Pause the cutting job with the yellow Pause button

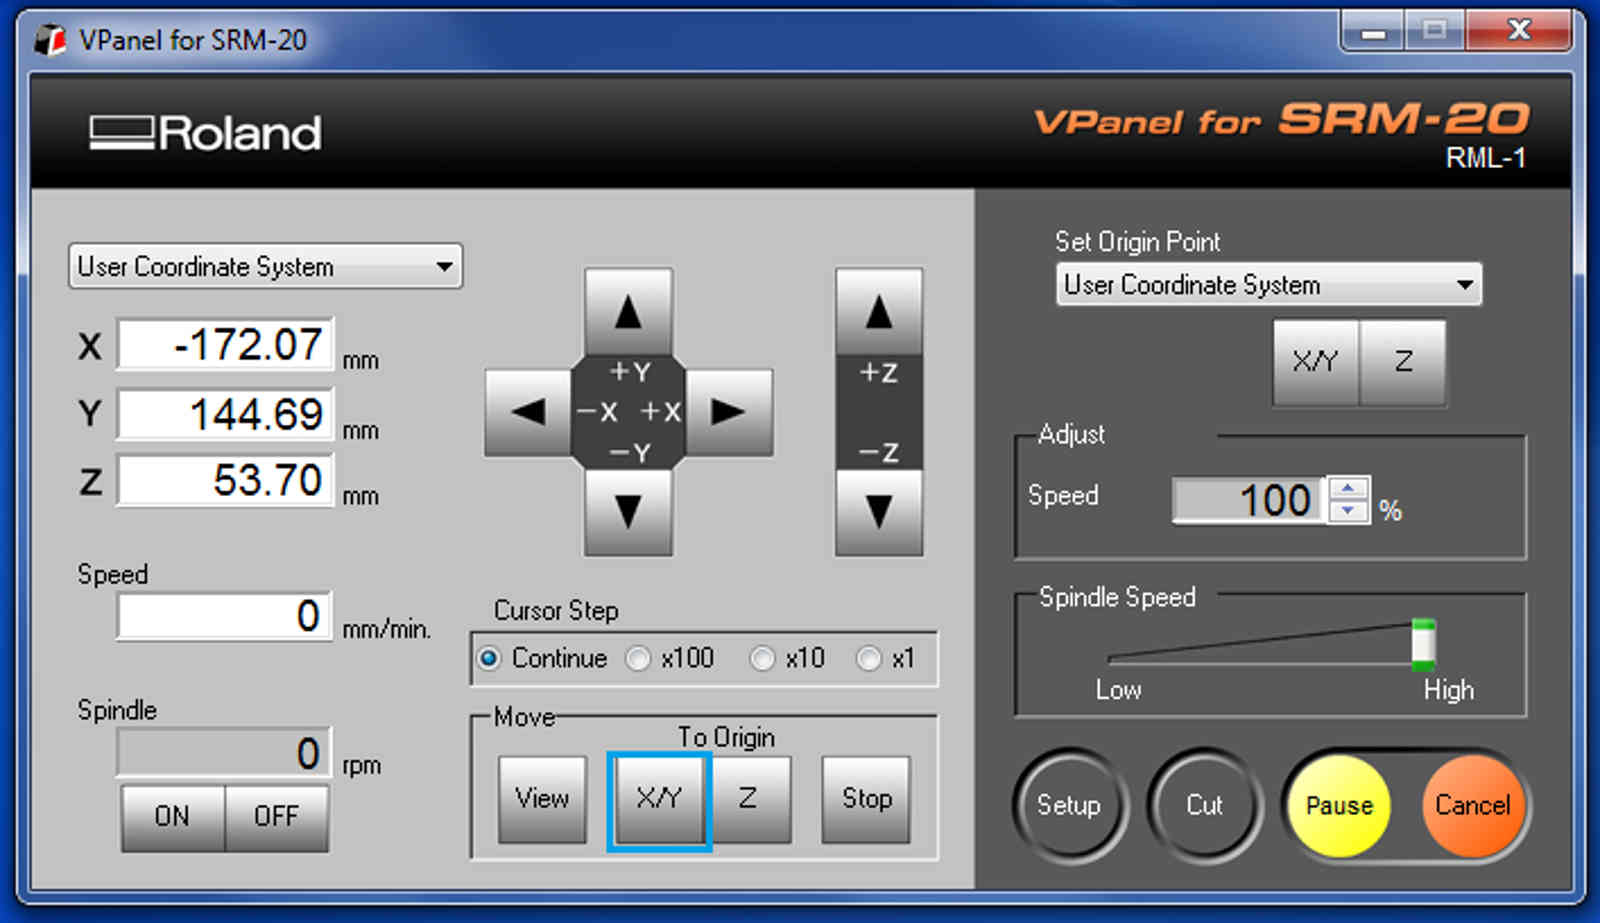(x=1339, y=806)
